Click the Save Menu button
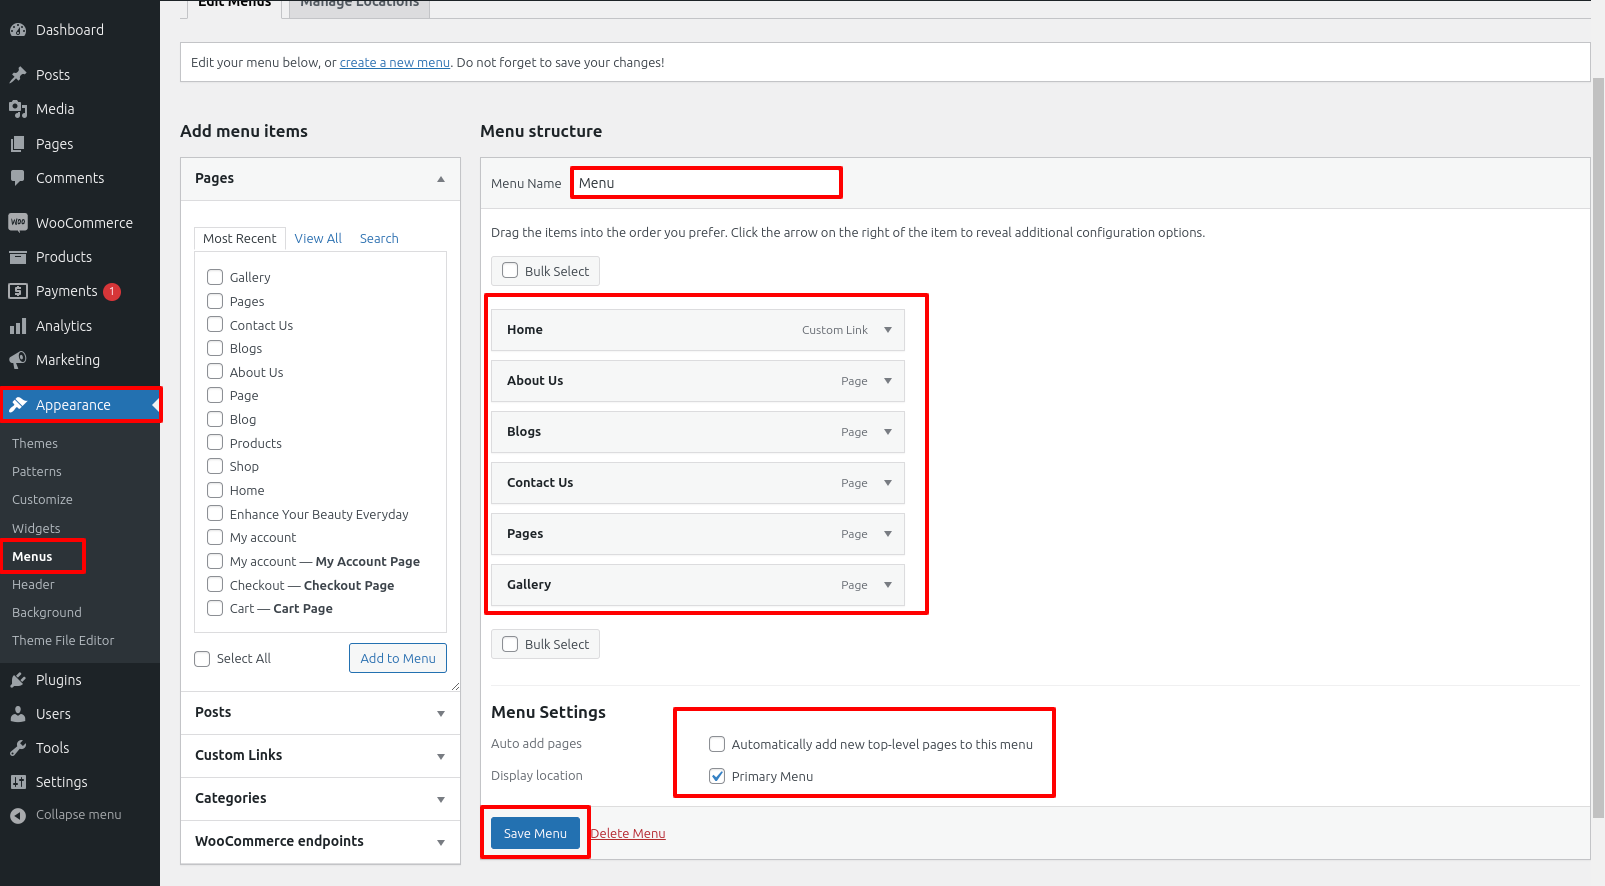The image size is (1605, 886). (535, 833)
